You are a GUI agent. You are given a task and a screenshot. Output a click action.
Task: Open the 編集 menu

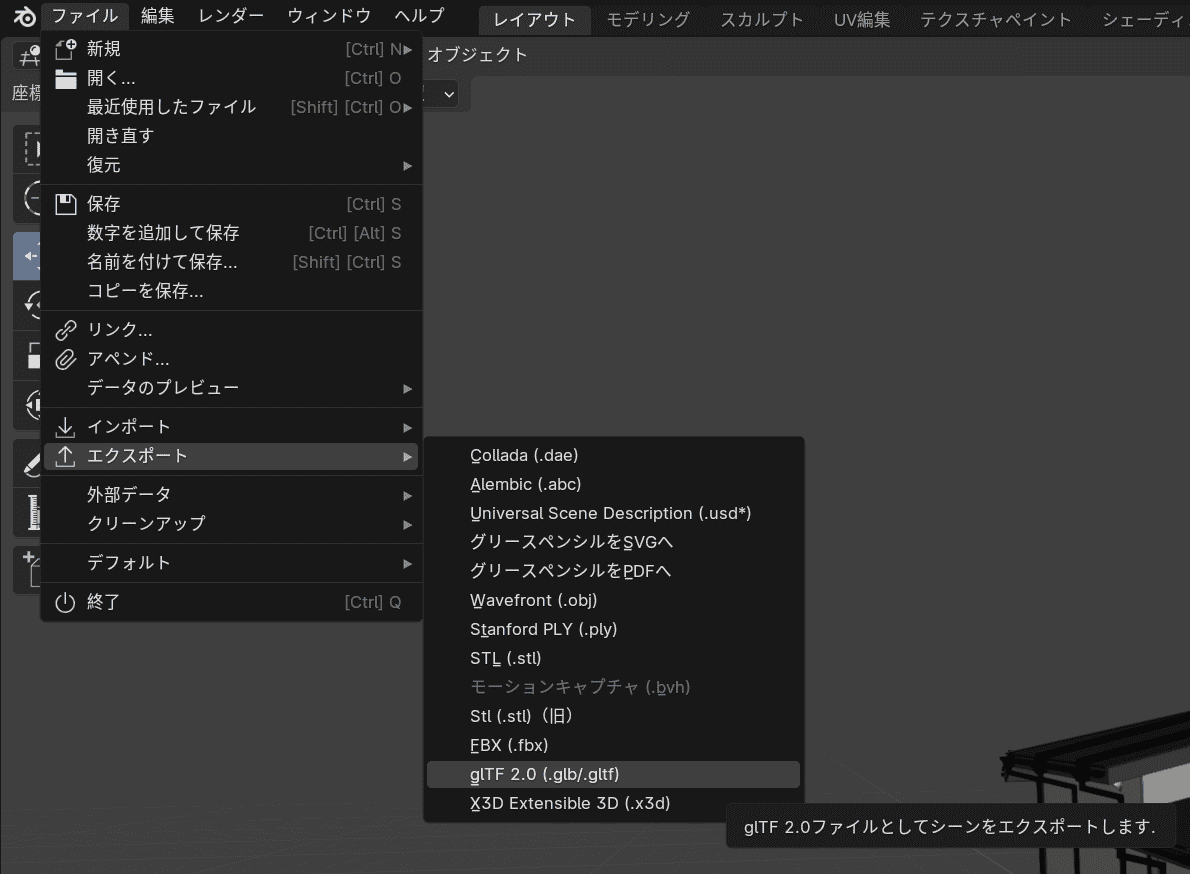tap(157, 16)
